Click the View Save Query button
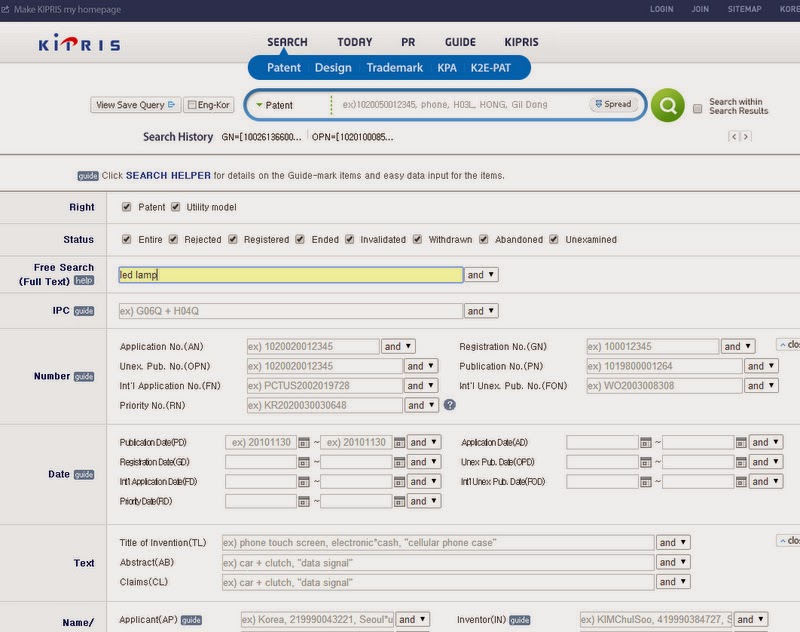Image resolution: width=800 pixels, height=632 pixels. click(x=135, y=105)
